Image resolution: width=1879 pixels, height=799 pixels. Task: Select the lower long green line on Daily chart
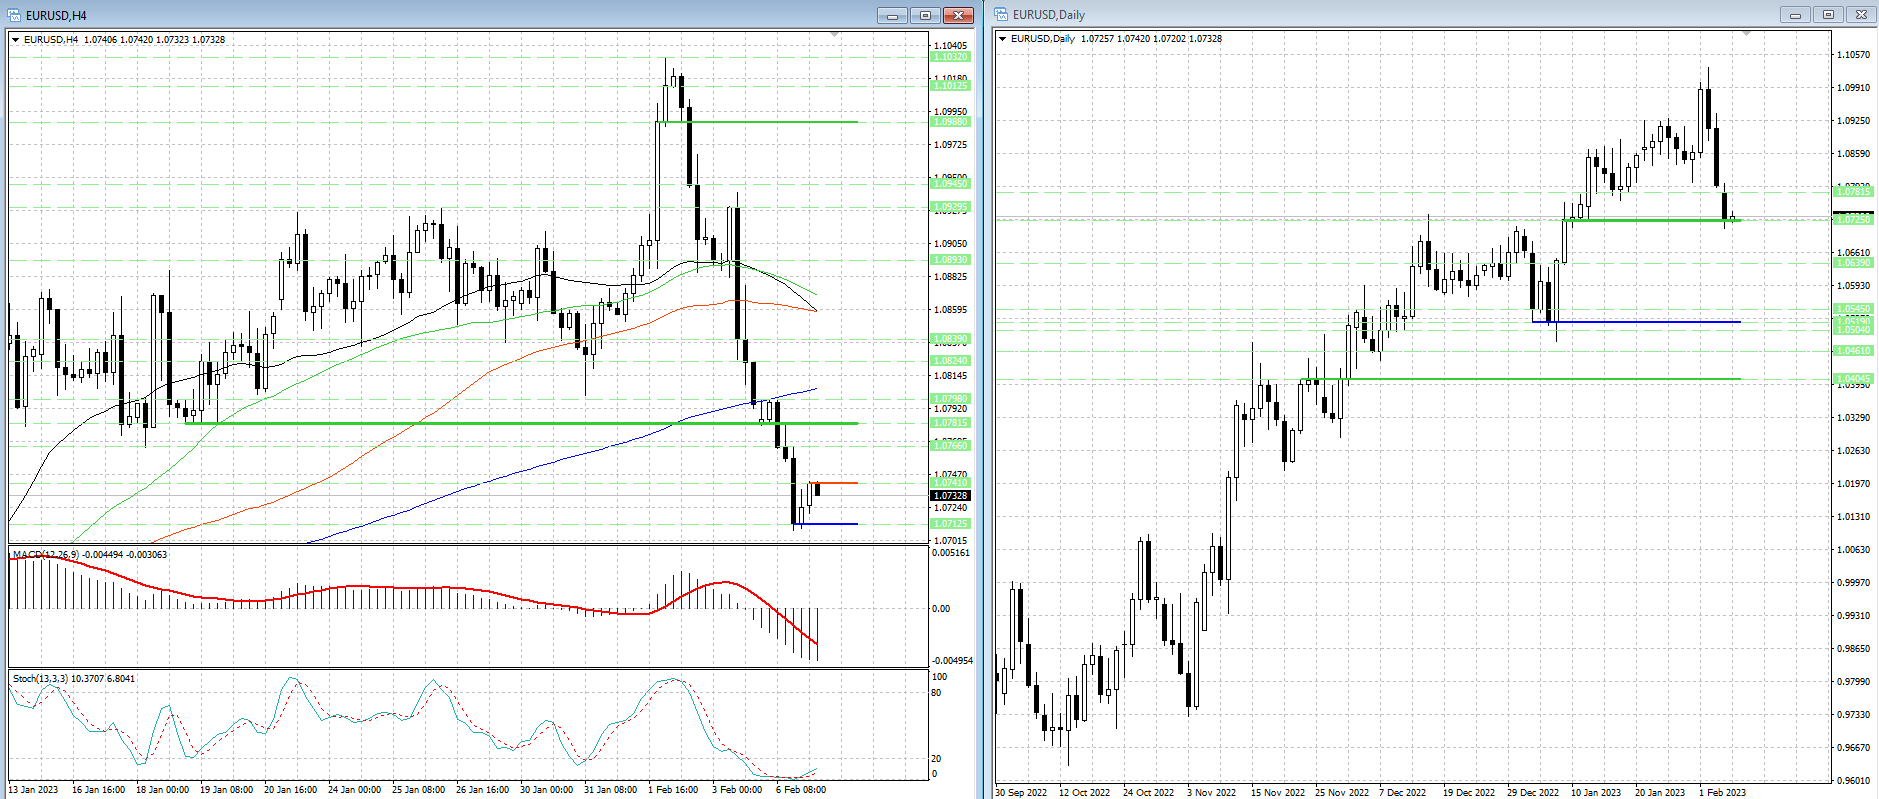pos(1521,379)
